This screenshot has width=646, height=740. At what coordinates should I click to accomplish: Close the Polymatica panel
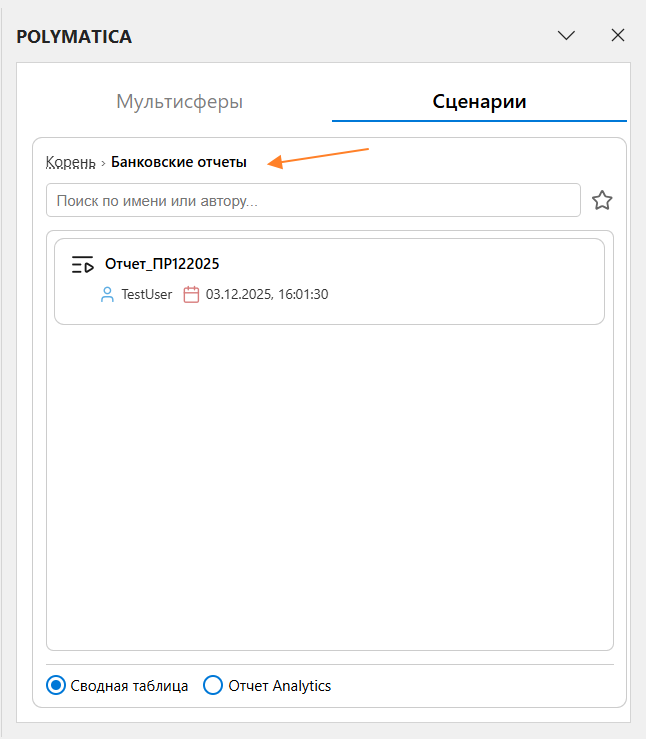pyautogui.click(x=618, y=36)
